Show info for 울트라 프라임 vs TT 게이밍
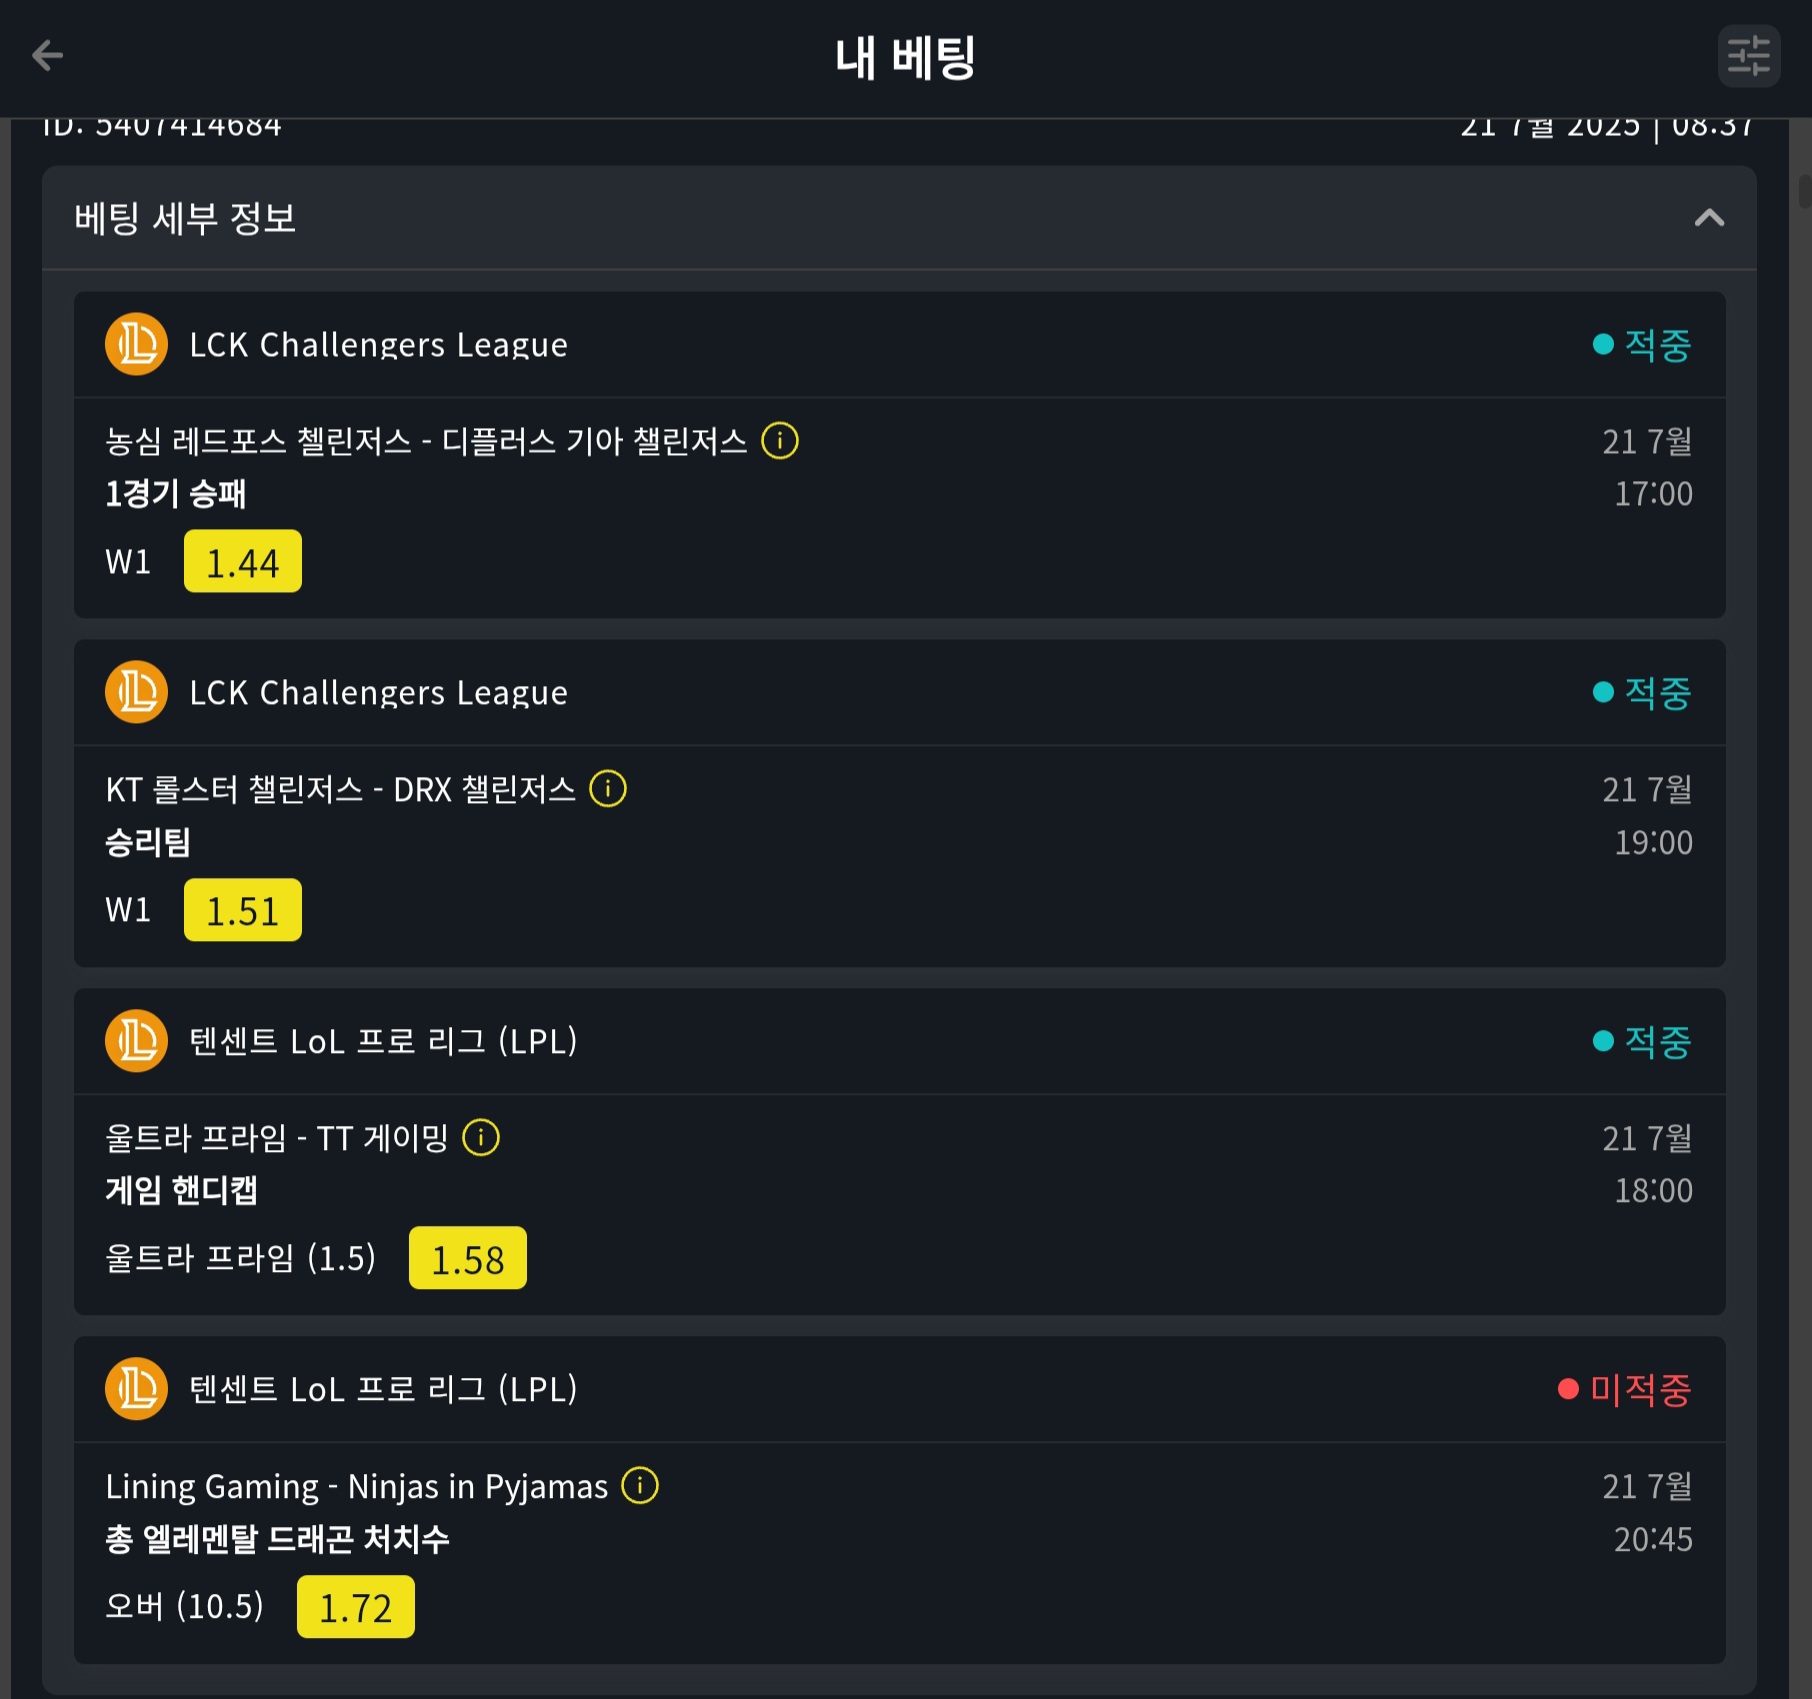Screen dimensions: 1812x1699 coord(481,1138)
